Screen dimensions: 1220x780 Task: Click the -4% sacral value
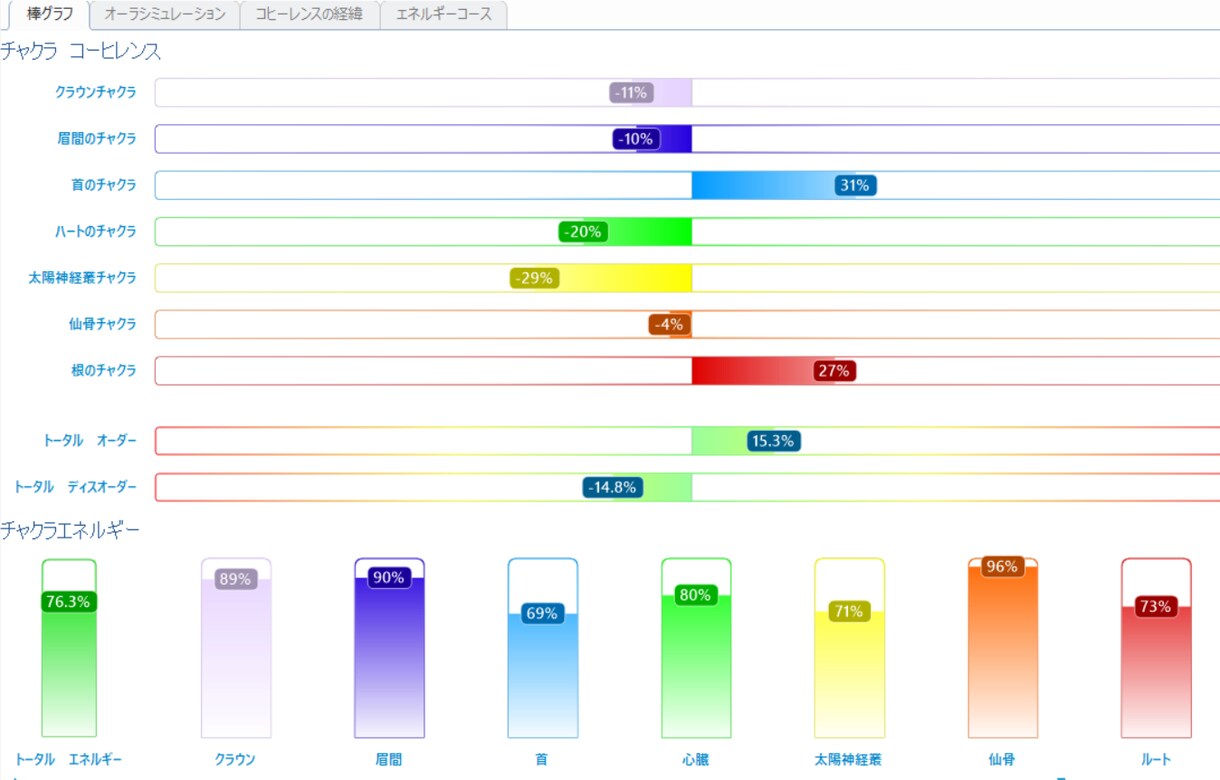pyautogui.click(x=668, y=324)
